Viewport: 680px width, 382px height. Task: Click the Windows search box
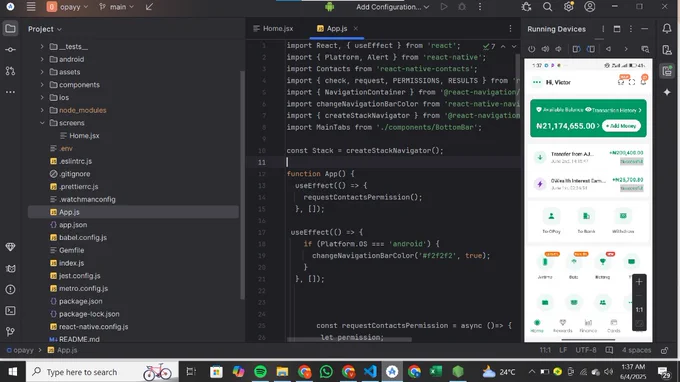102,372
